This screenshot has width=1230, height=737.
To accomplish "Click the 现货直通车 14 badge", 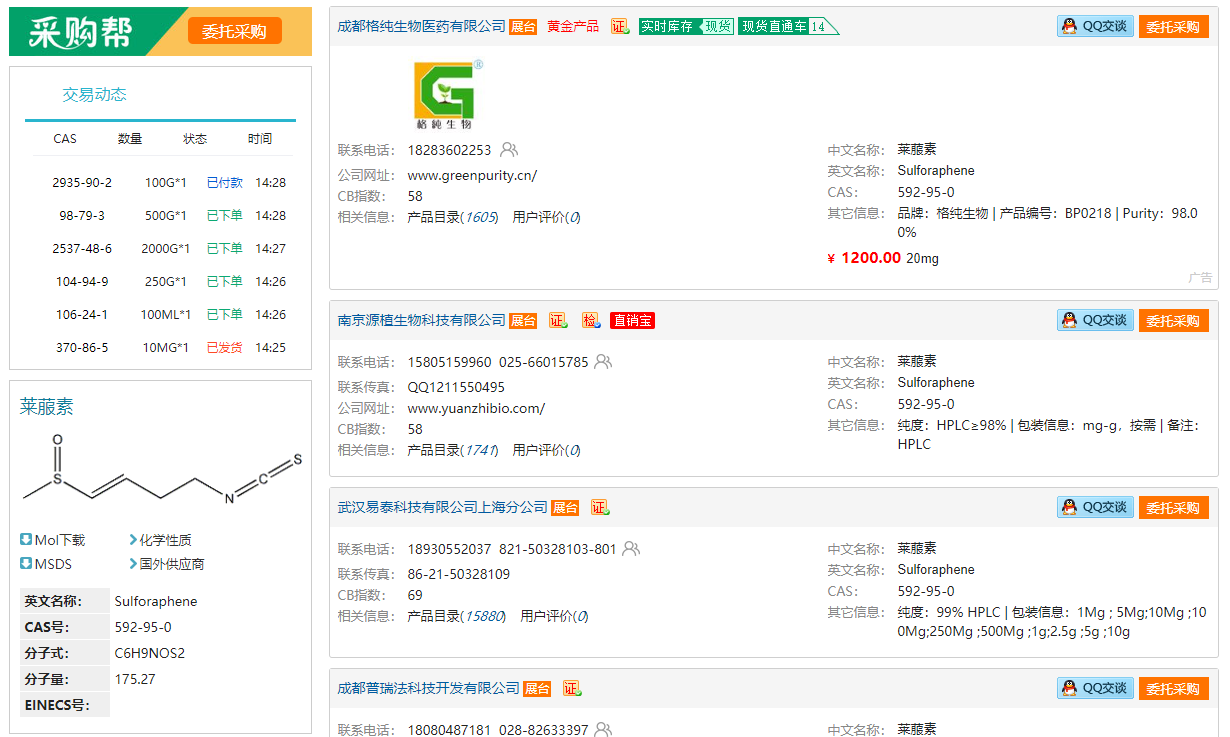I will 787,27.
